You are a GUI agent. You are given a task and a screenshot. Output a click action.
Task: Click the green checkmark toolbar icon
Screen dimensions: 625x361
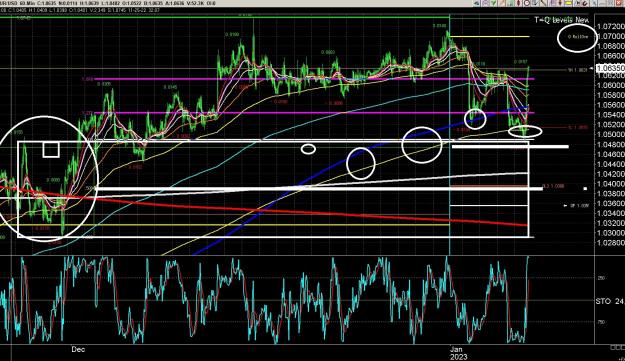tap(493, 3)
